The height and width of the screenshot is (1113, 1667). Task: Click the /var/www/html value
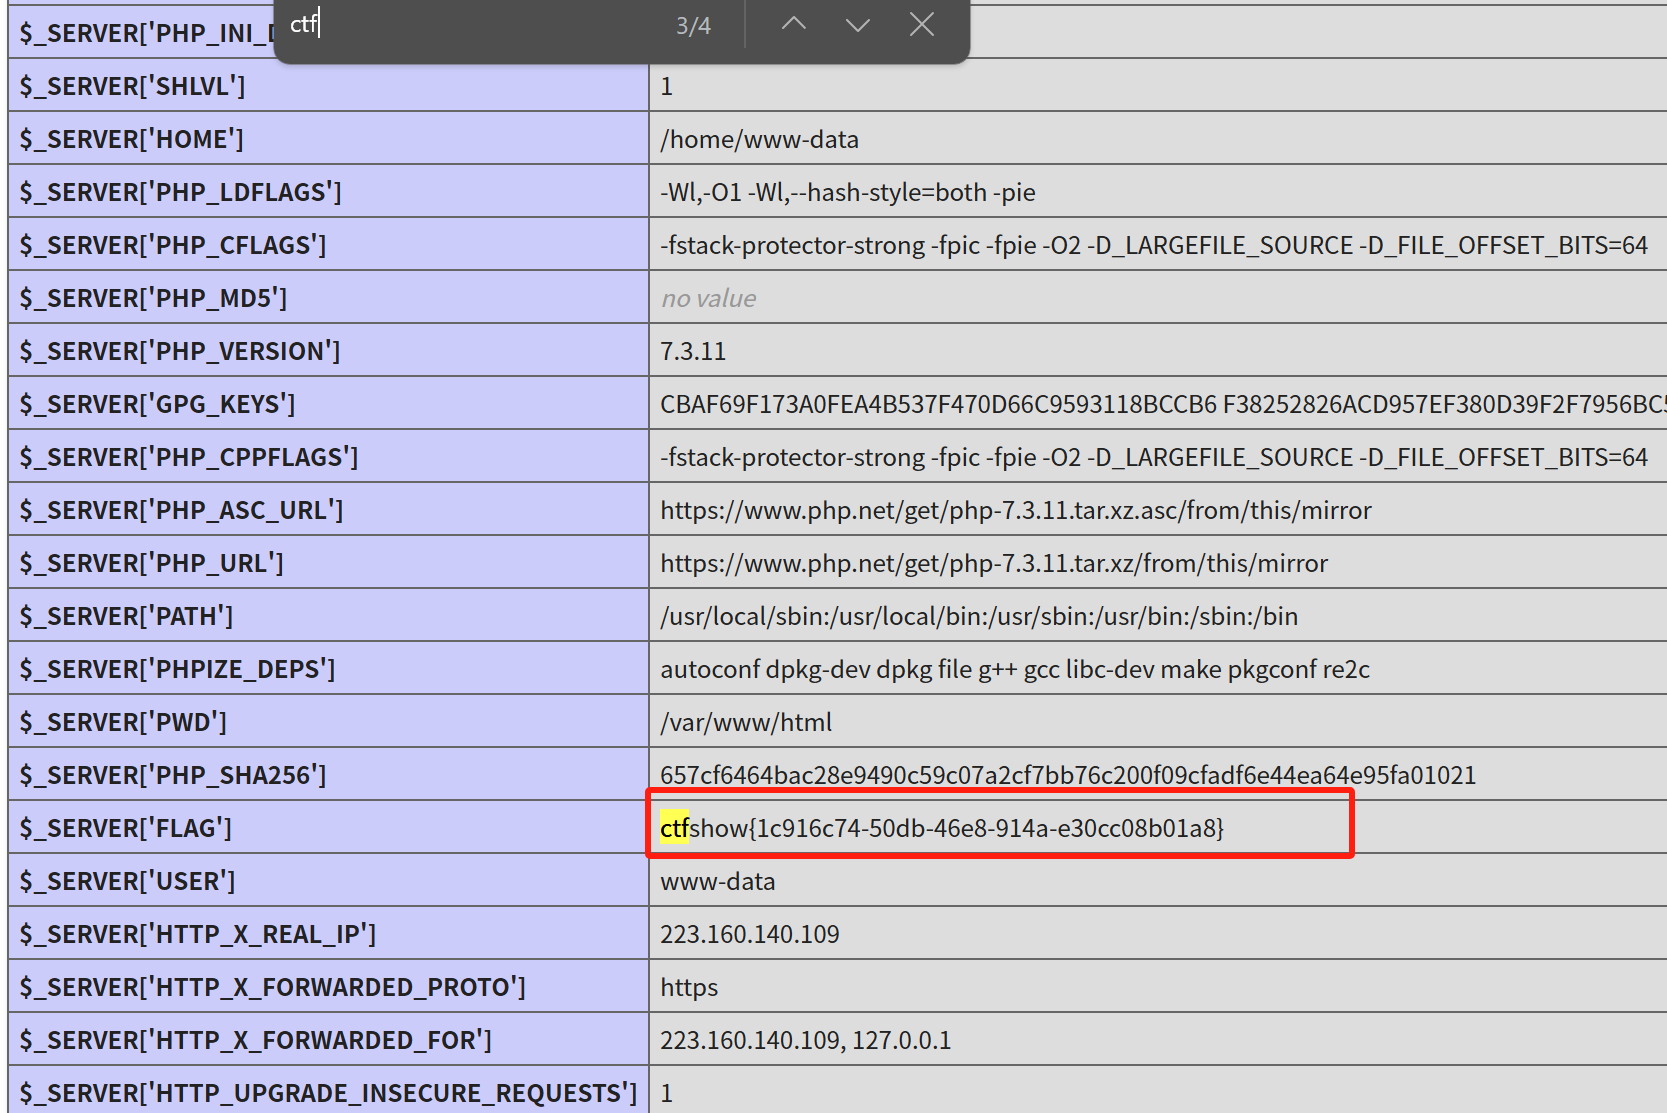(x=745, y=722)
